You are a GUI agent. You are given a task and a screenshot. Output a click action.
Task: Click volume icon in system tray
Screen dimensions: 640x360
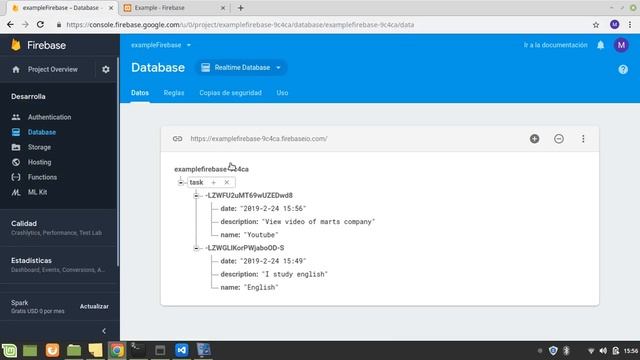point(603,351)
